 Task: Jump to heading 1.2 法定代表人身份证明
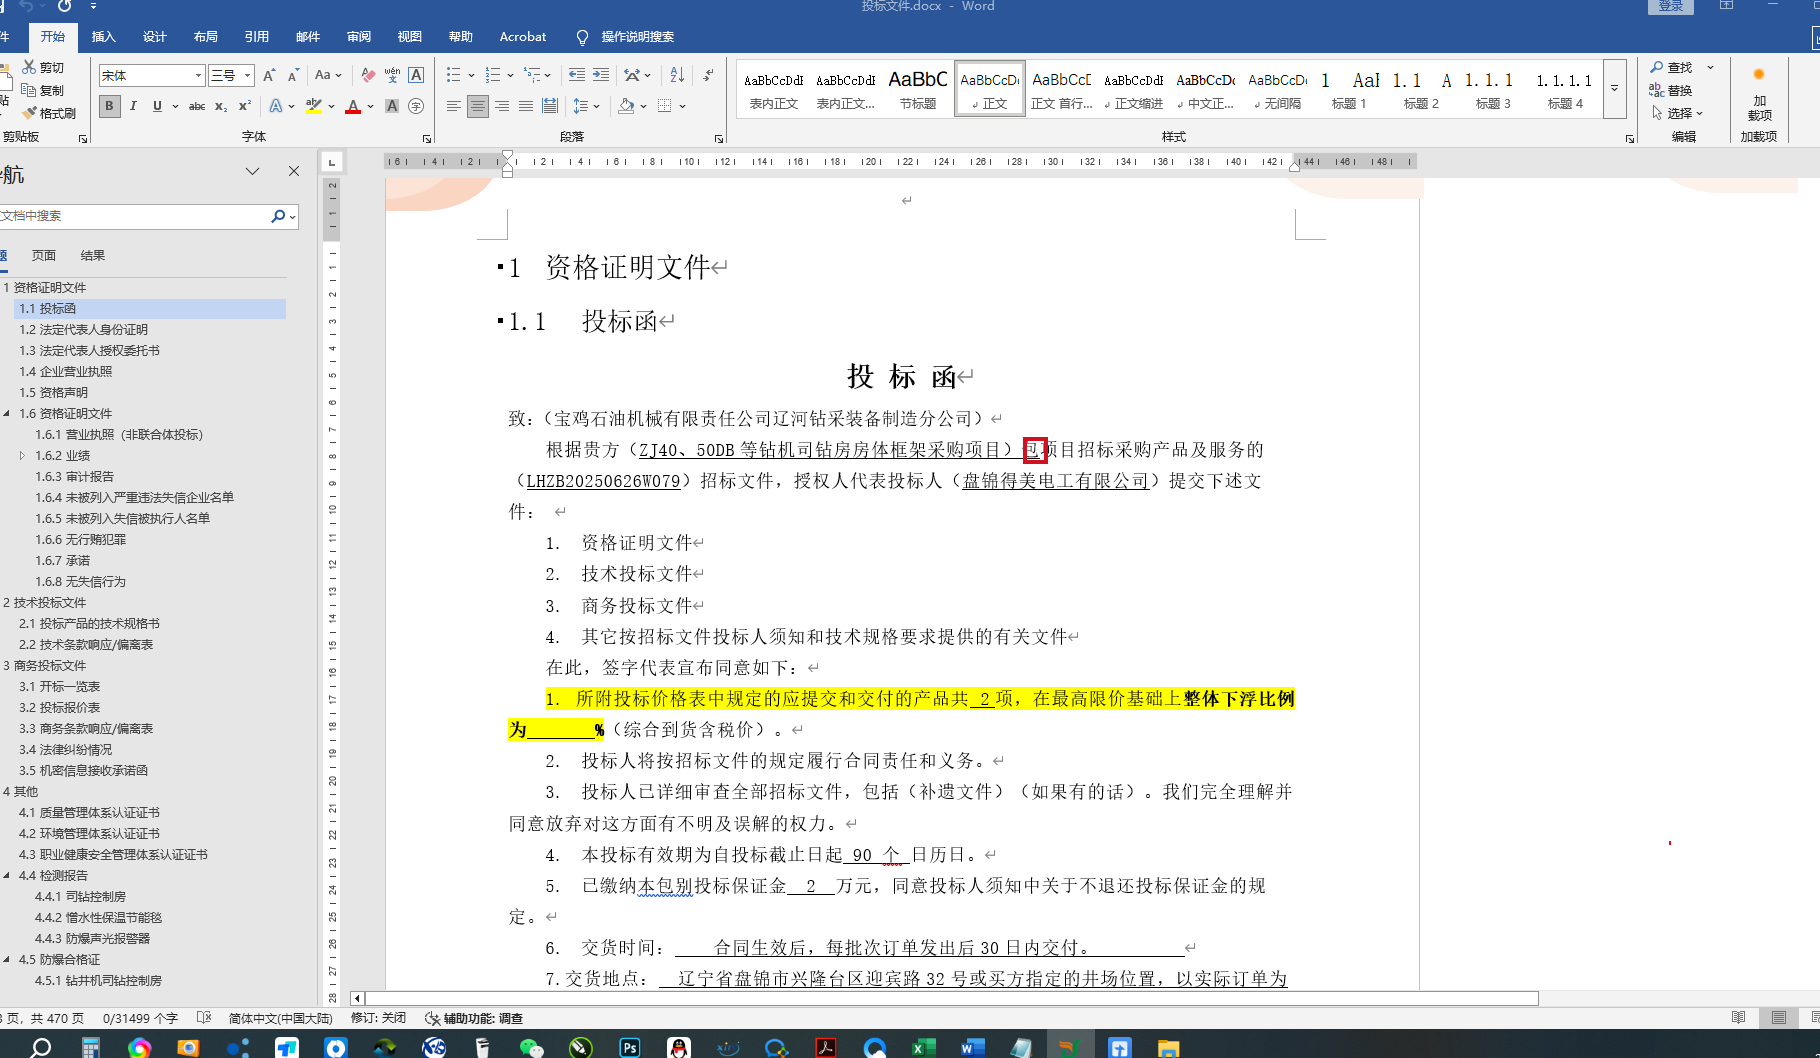pos(84,330)
